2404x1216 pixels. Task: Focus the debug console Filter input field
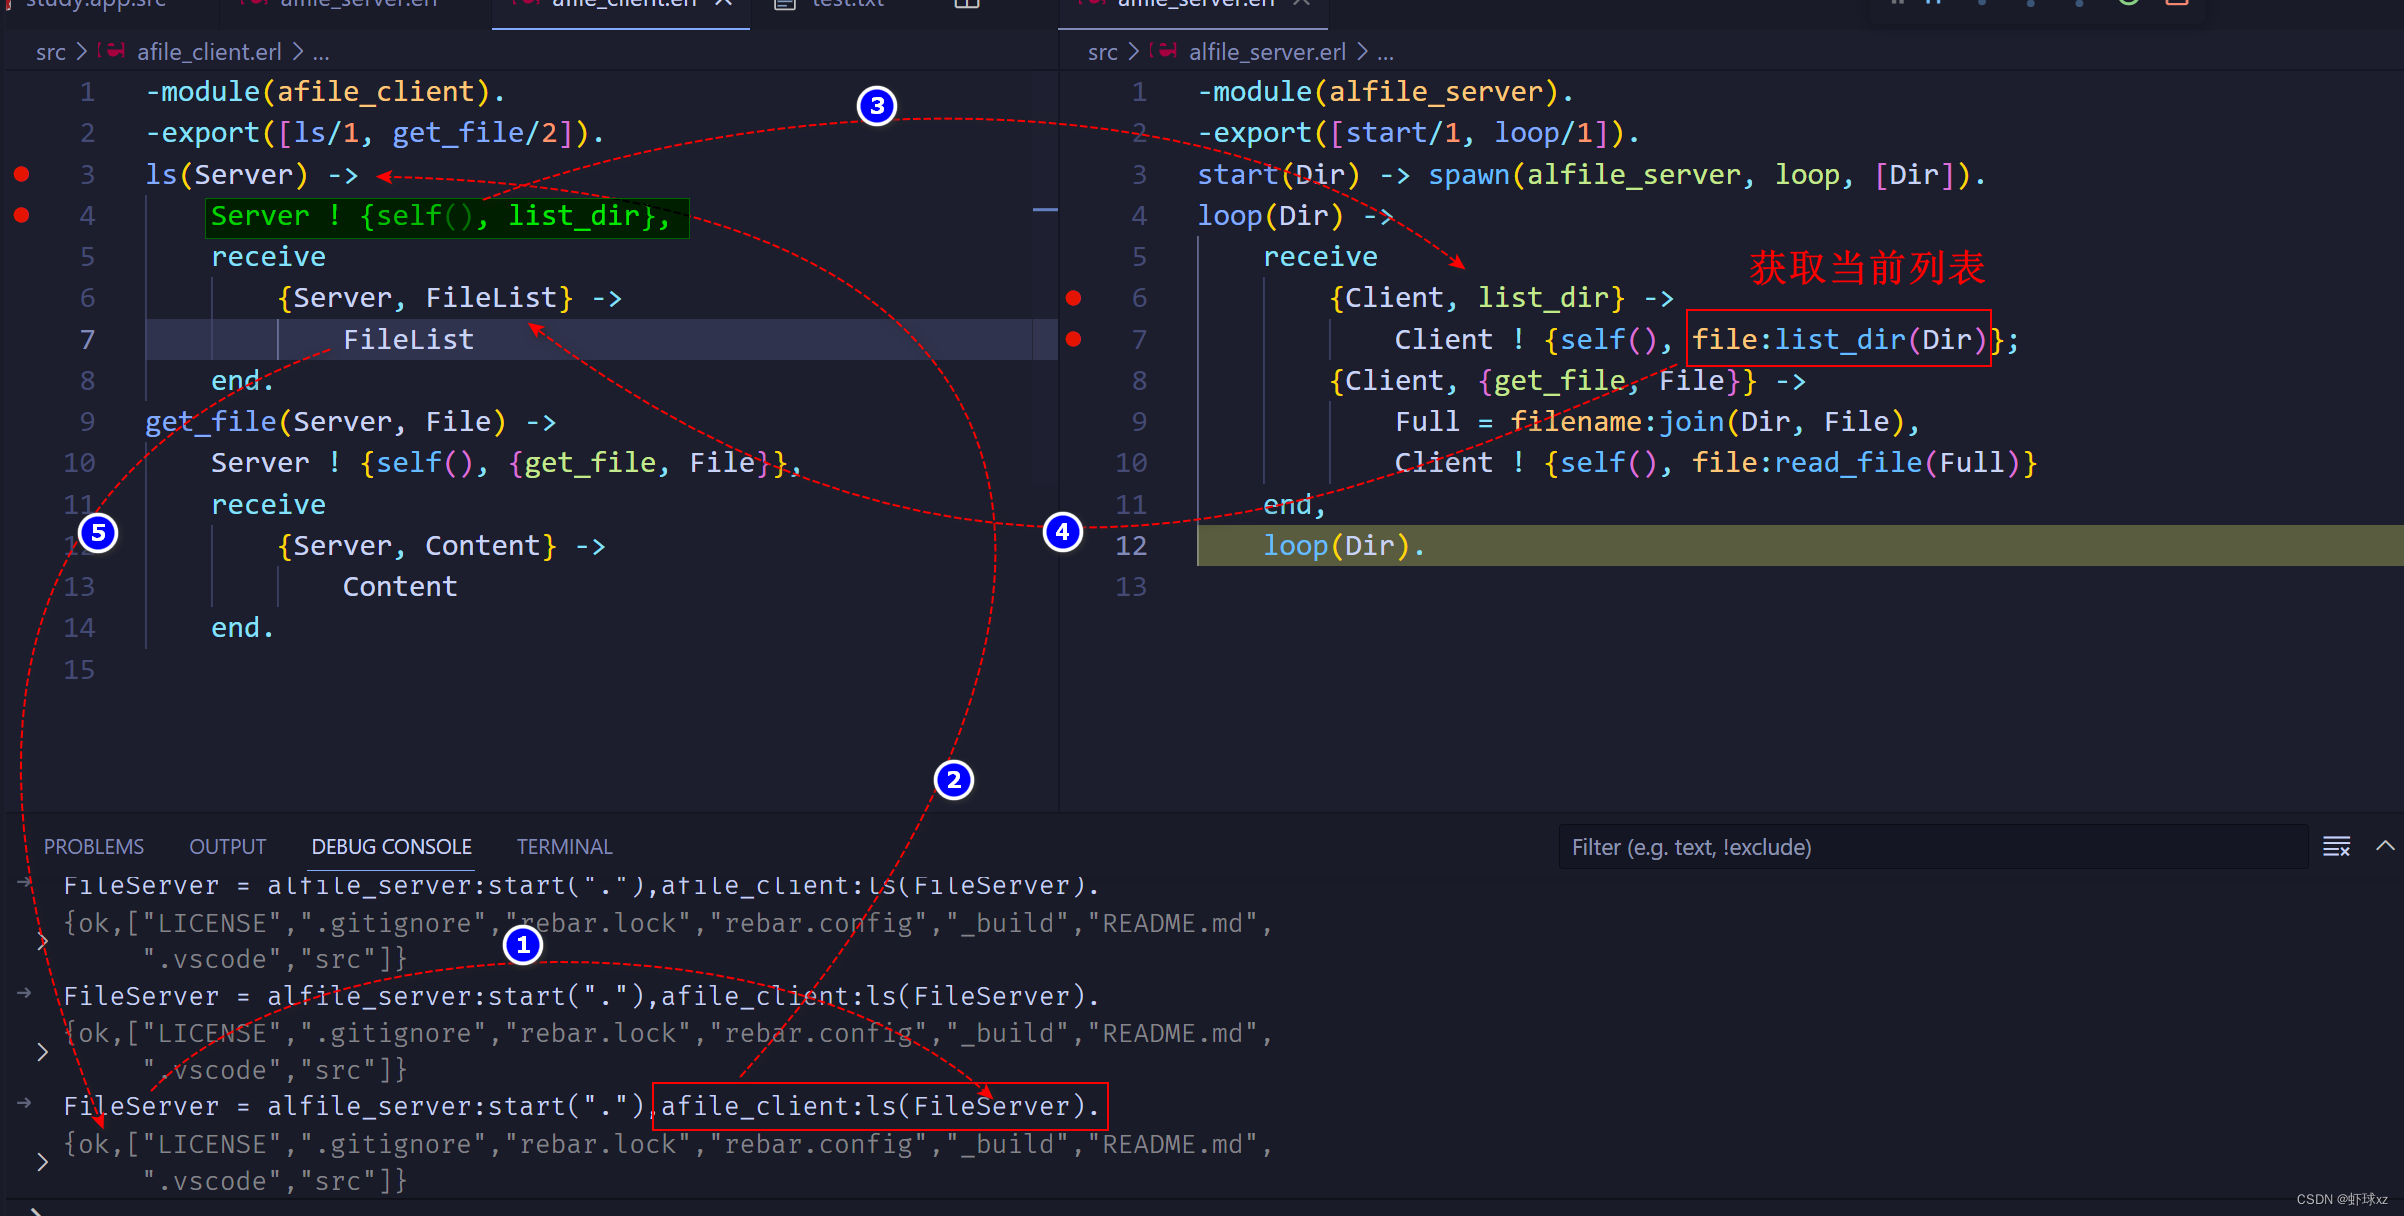[x=1932, y=847]
